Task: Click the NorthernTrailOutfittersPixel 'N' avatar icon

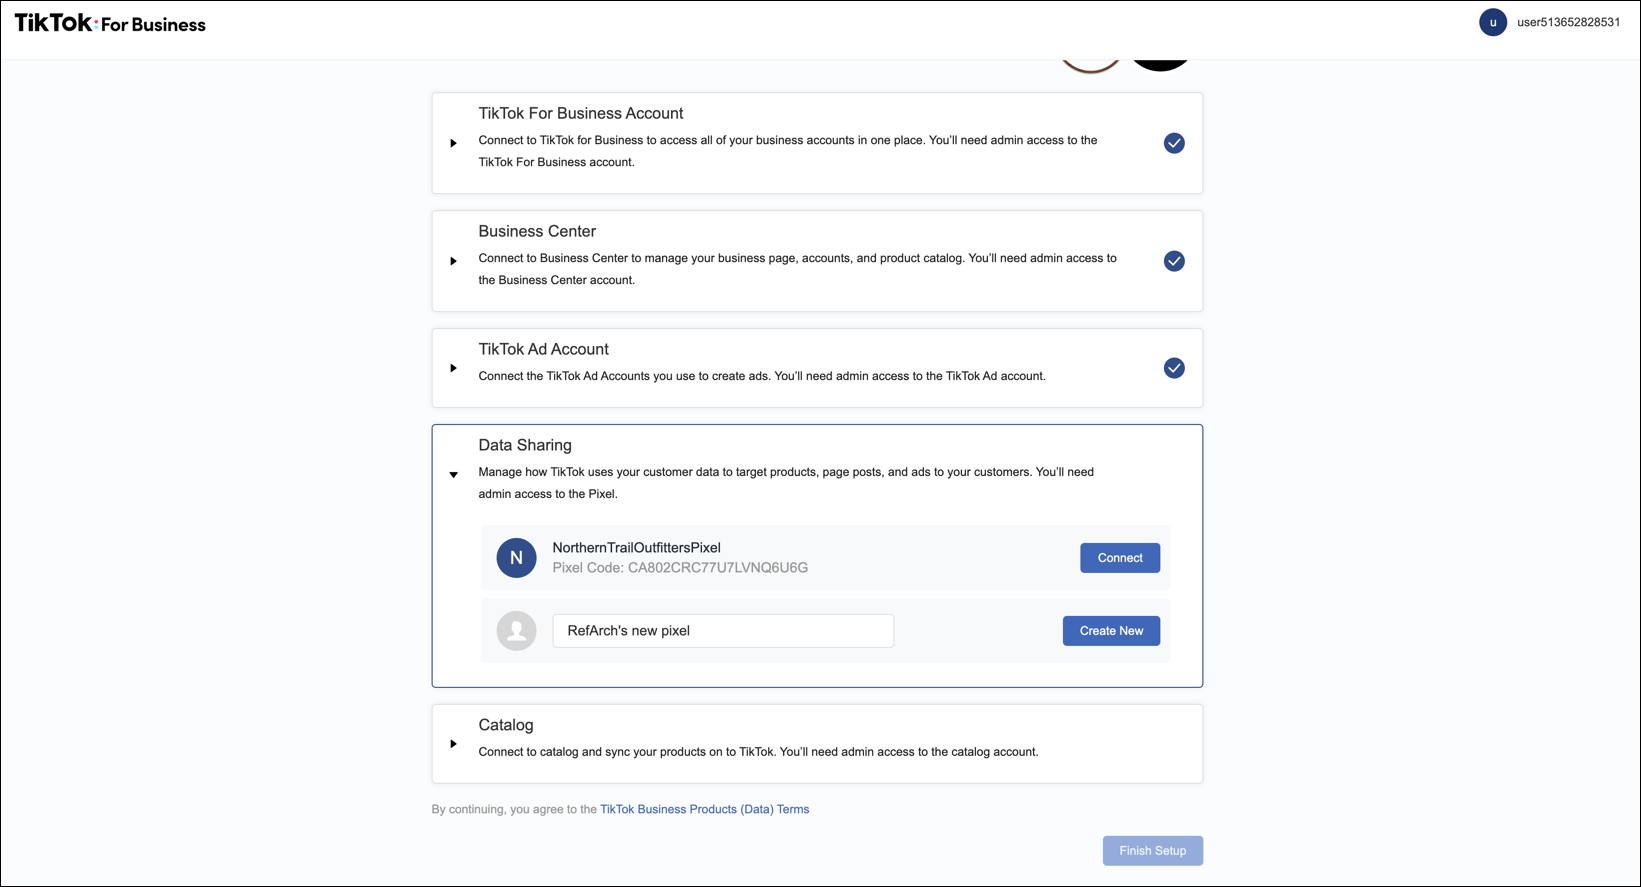Action: click(x=516, y=558)
